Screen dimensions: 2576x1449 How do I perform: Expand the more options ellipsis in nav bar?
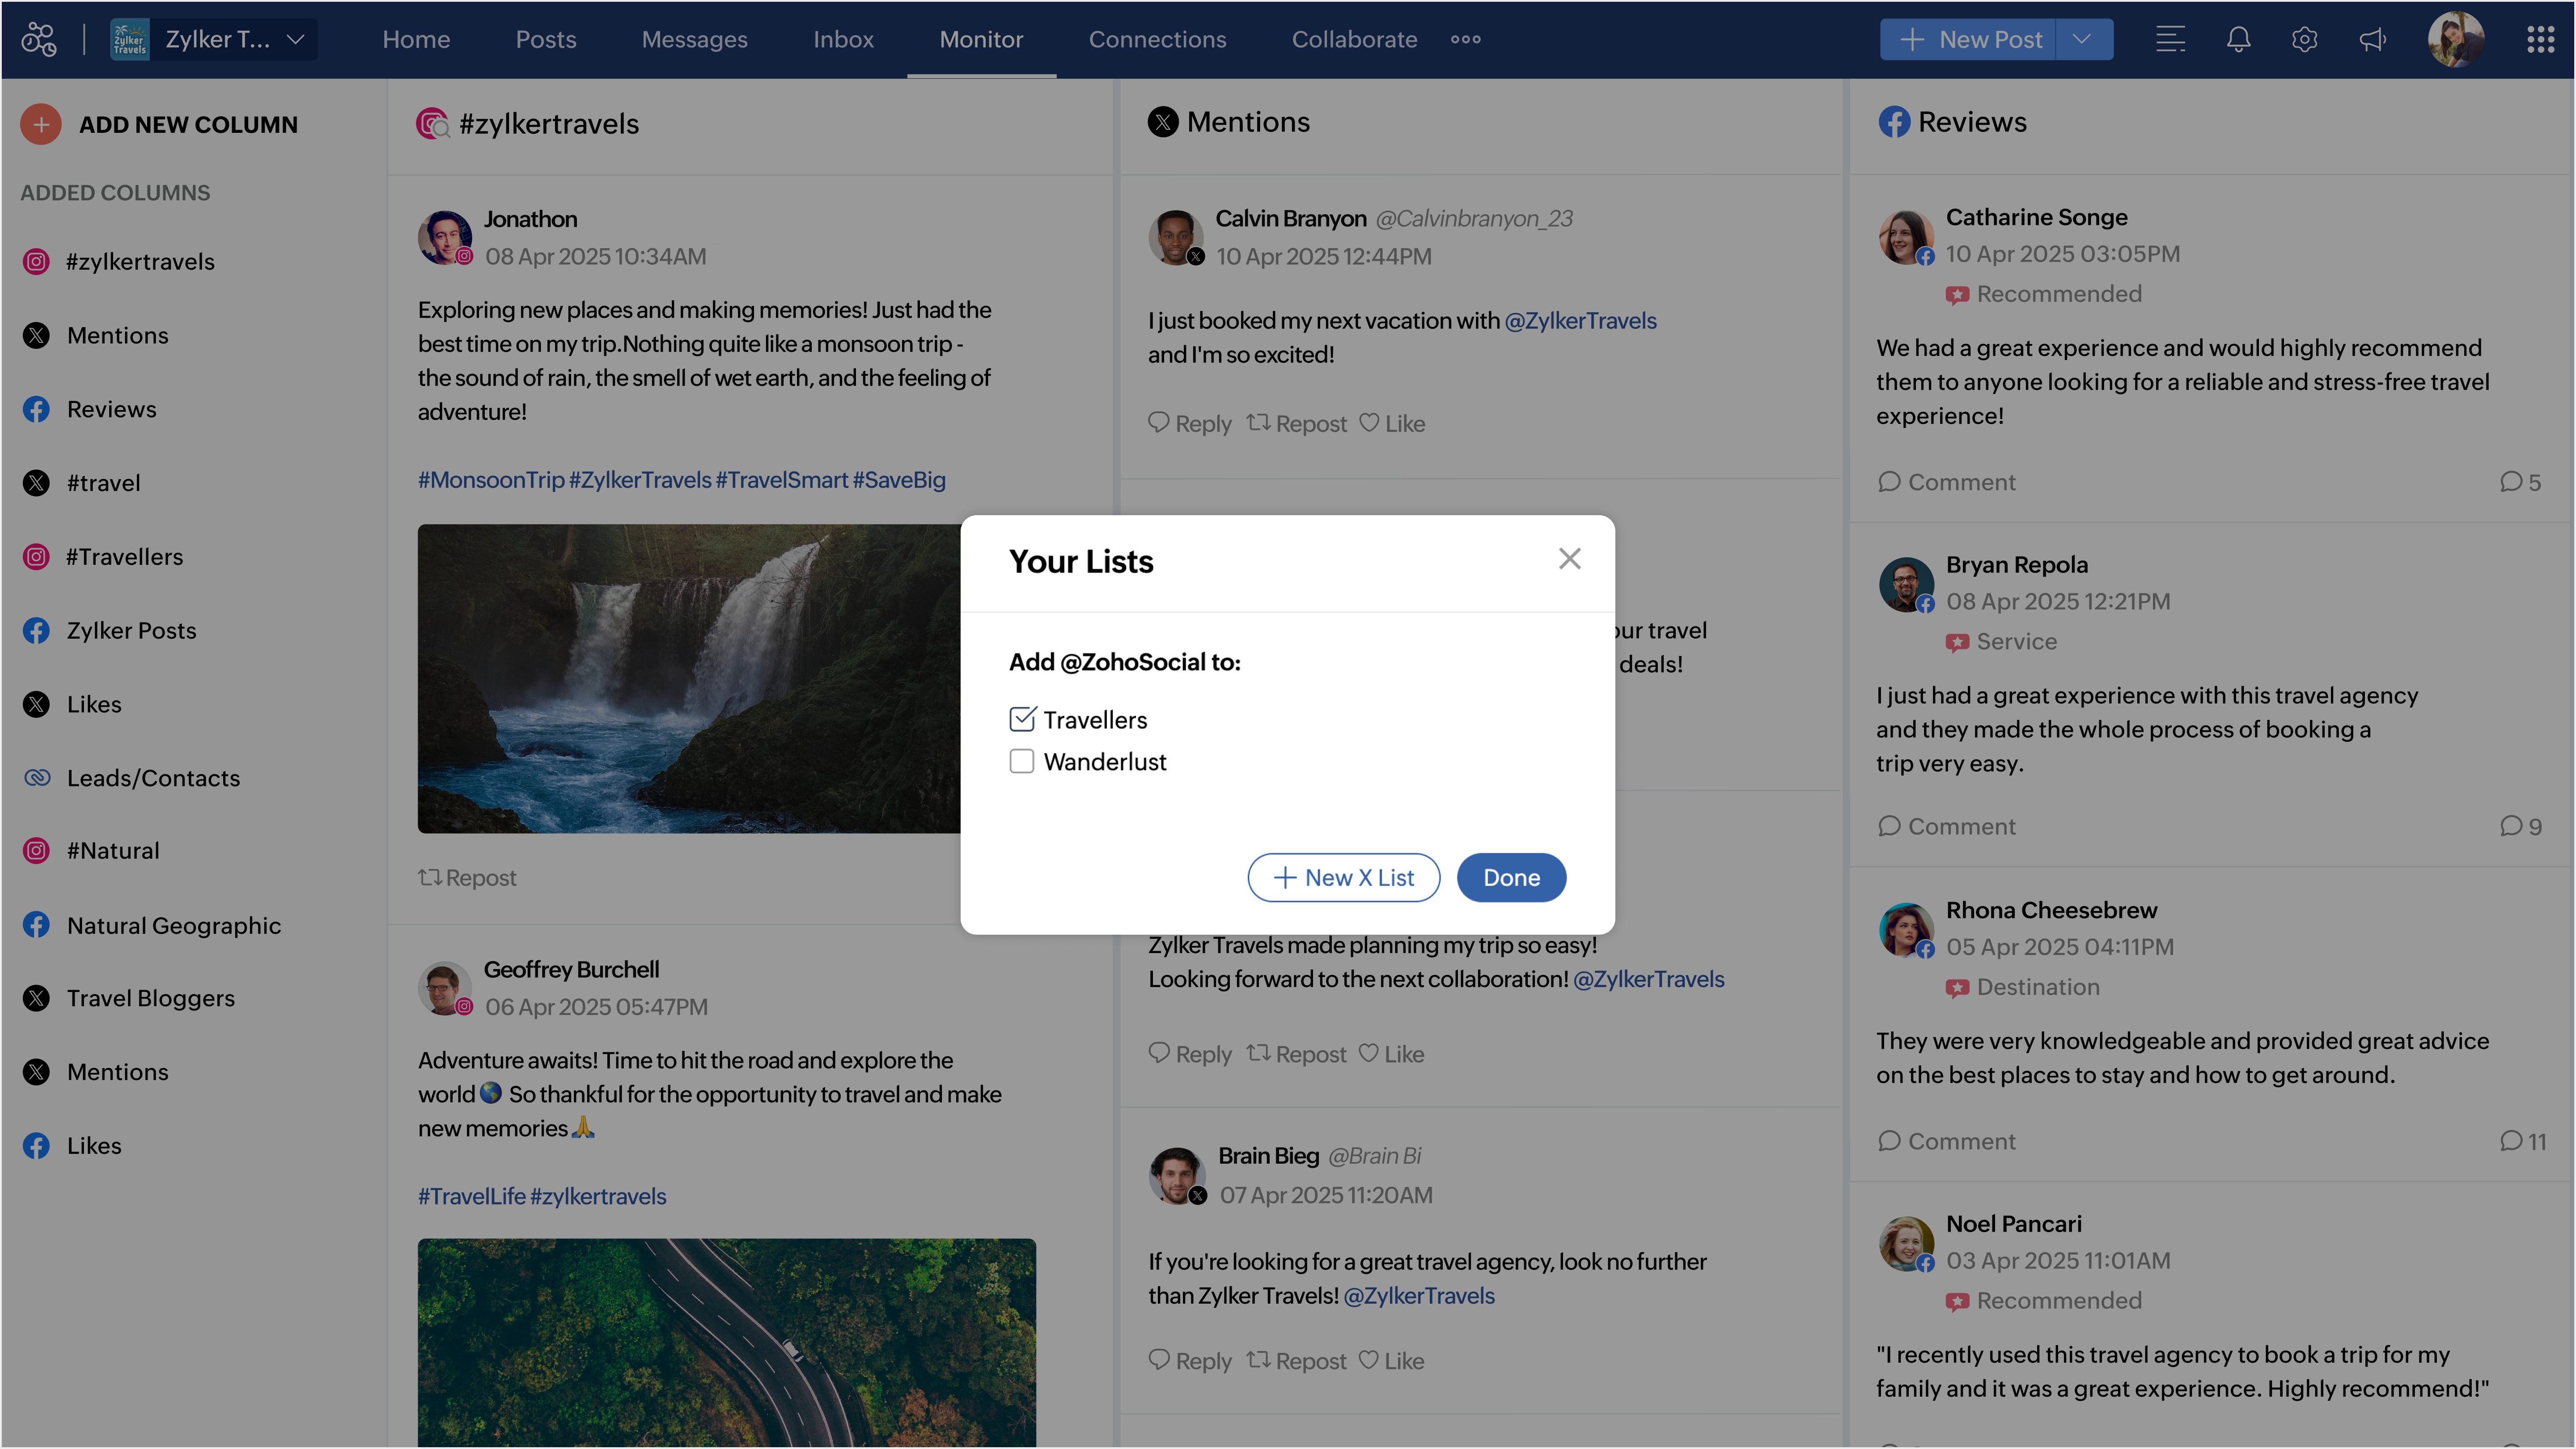tap(1465, 39)
